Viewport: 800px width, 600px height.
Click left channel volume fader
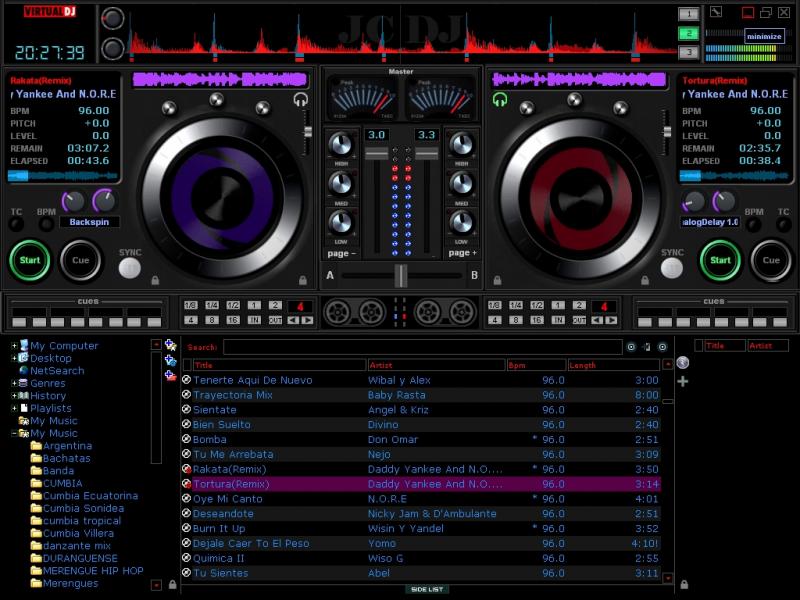pyautogui.click(x=377, y=153)
